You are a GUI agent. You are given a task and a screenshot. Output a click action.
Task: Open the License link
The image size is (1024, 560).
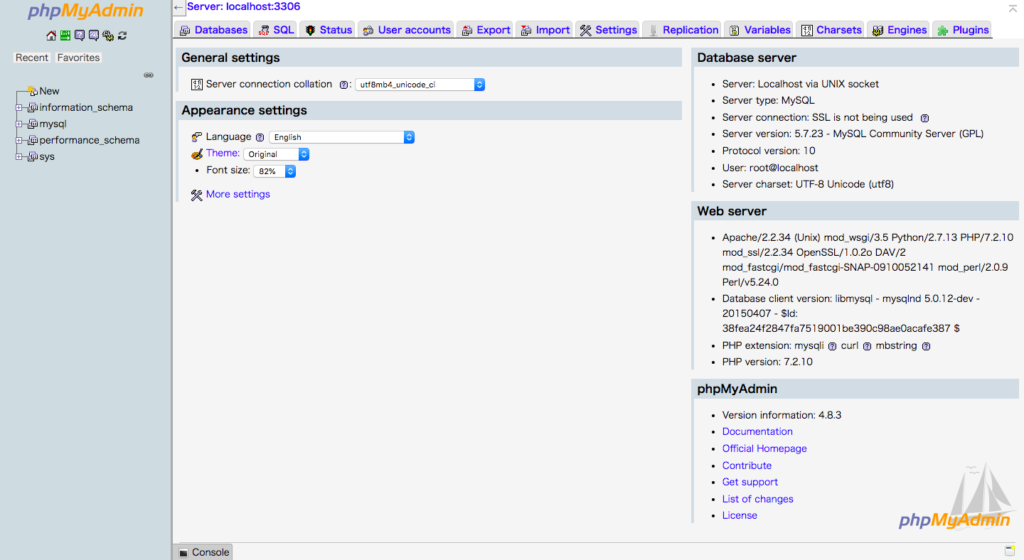[x=739, y=515]
